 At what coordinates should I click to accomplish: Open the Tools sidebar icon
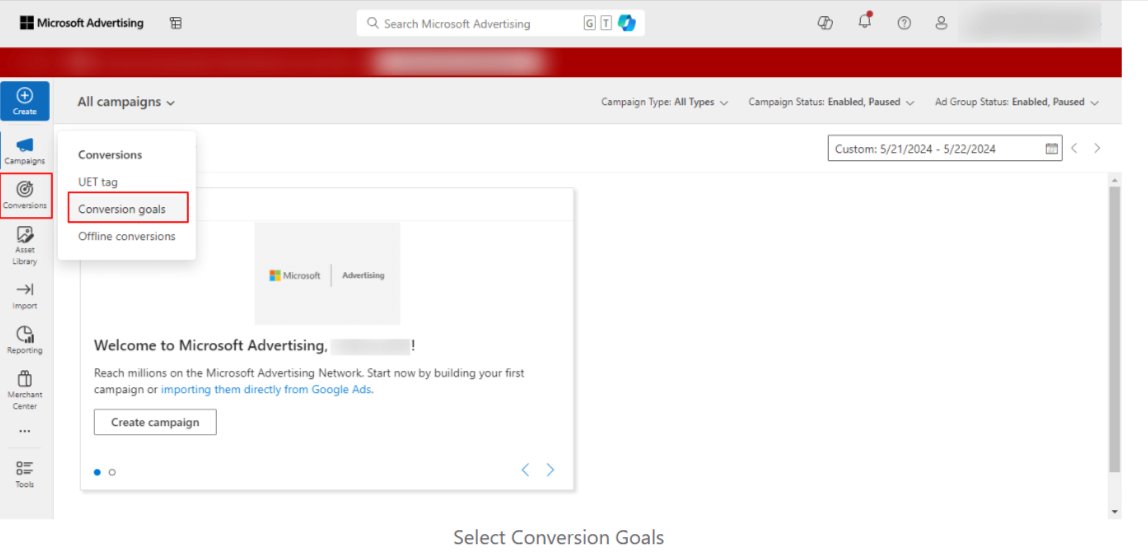[x=25, y=474]
